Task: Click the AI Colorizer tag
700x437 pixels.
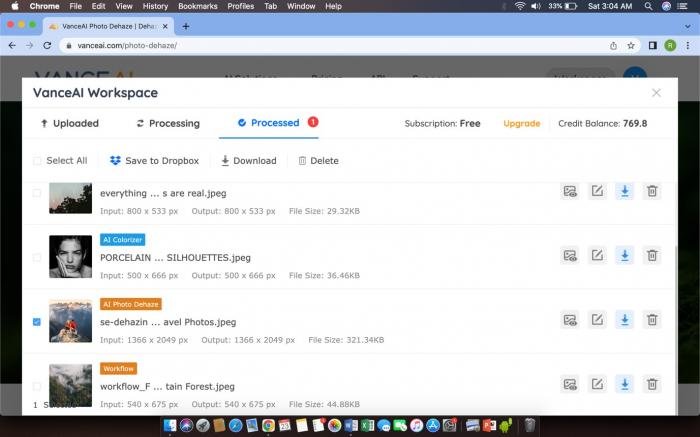Action: (122, 240)
